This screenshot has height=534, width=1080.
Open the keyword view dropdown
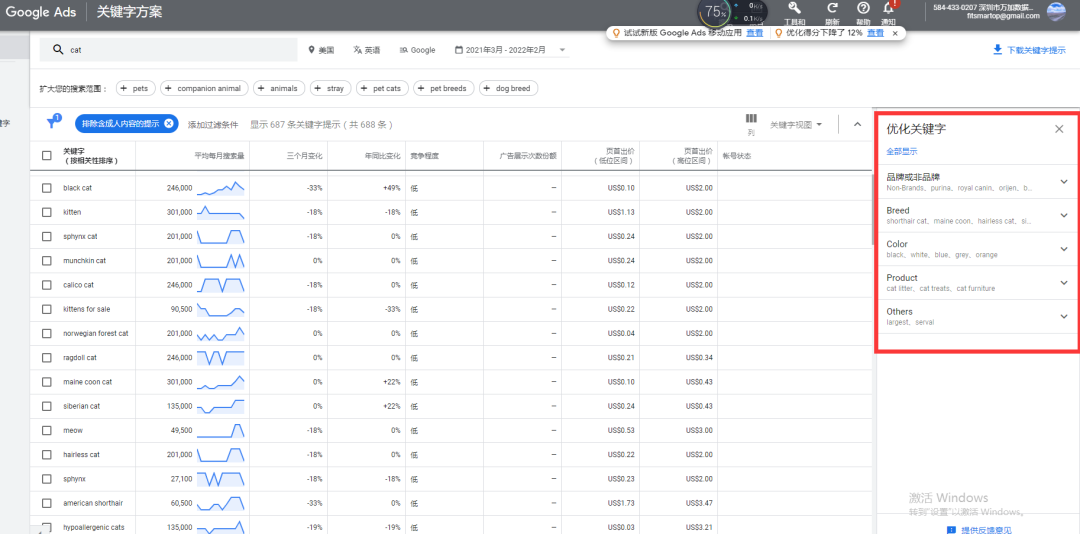(x=796, y=125)
